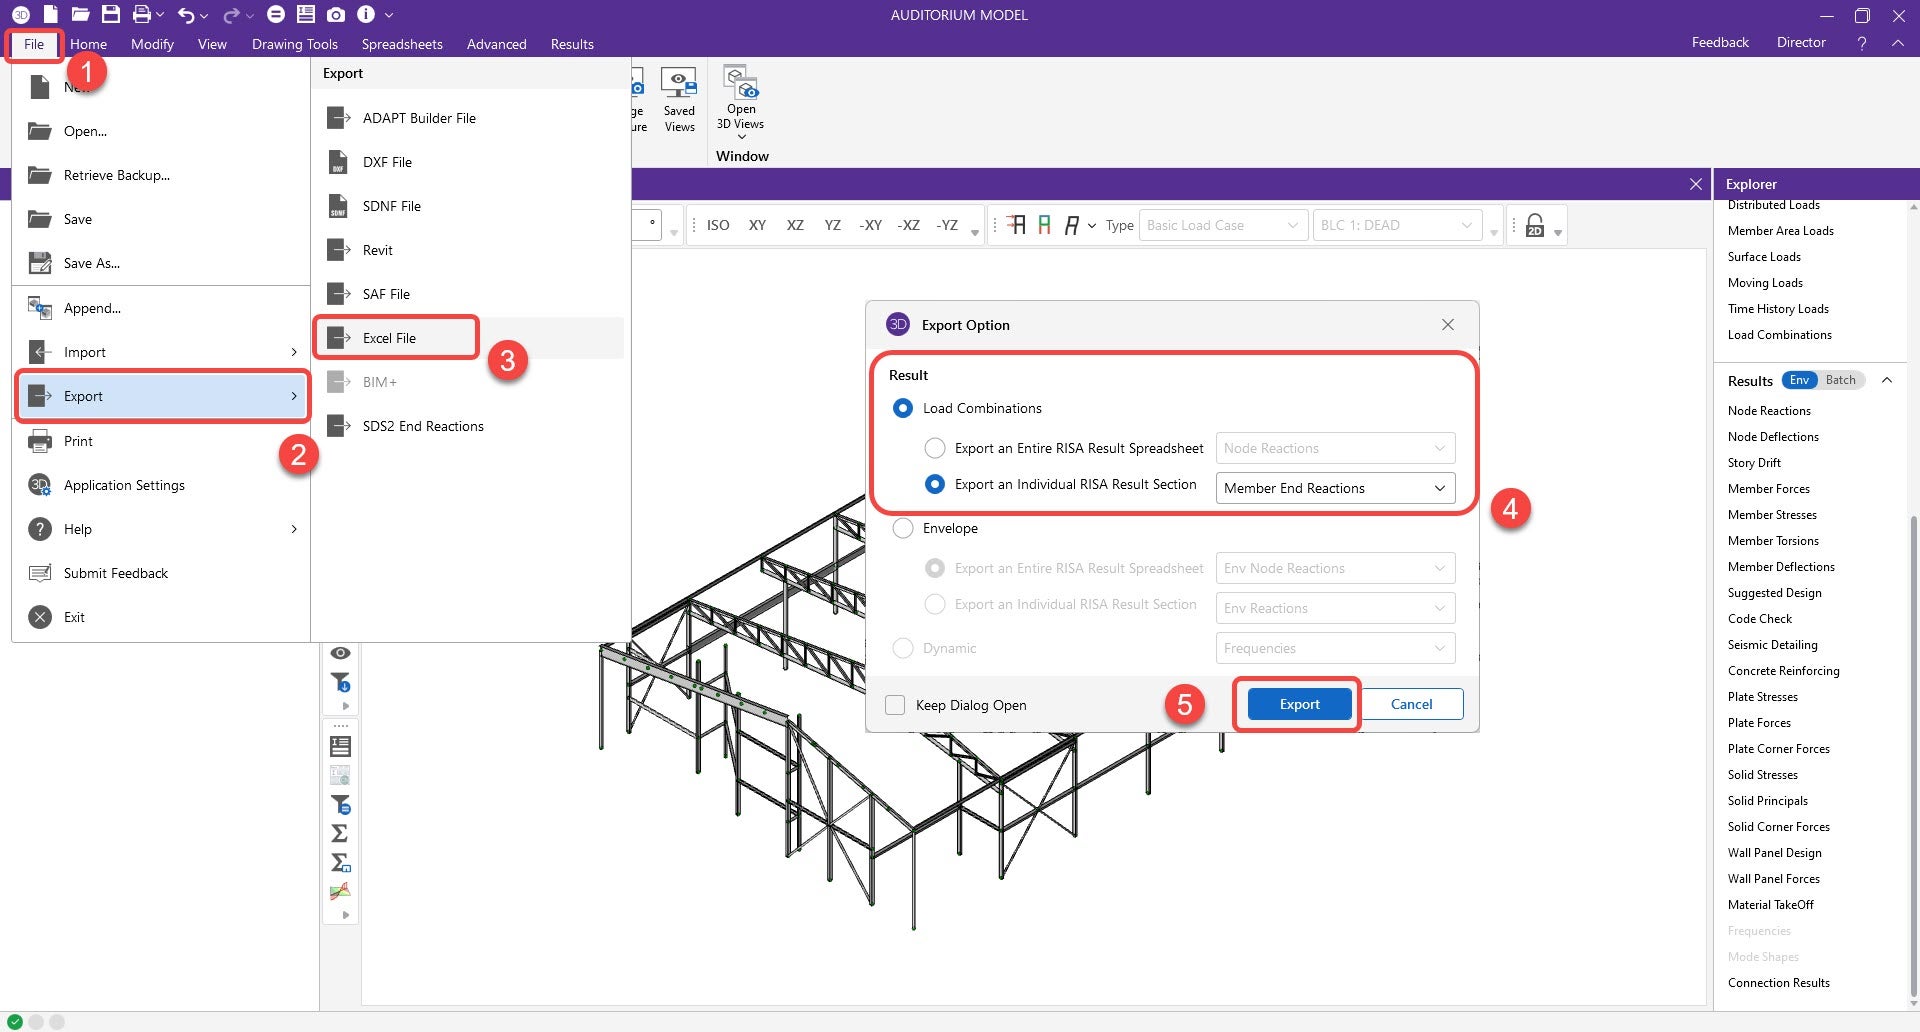Open the Spreadsheets ribbon tab
The height and width of the screenshot is (1032, 1920).
click(x=402, y=44)
